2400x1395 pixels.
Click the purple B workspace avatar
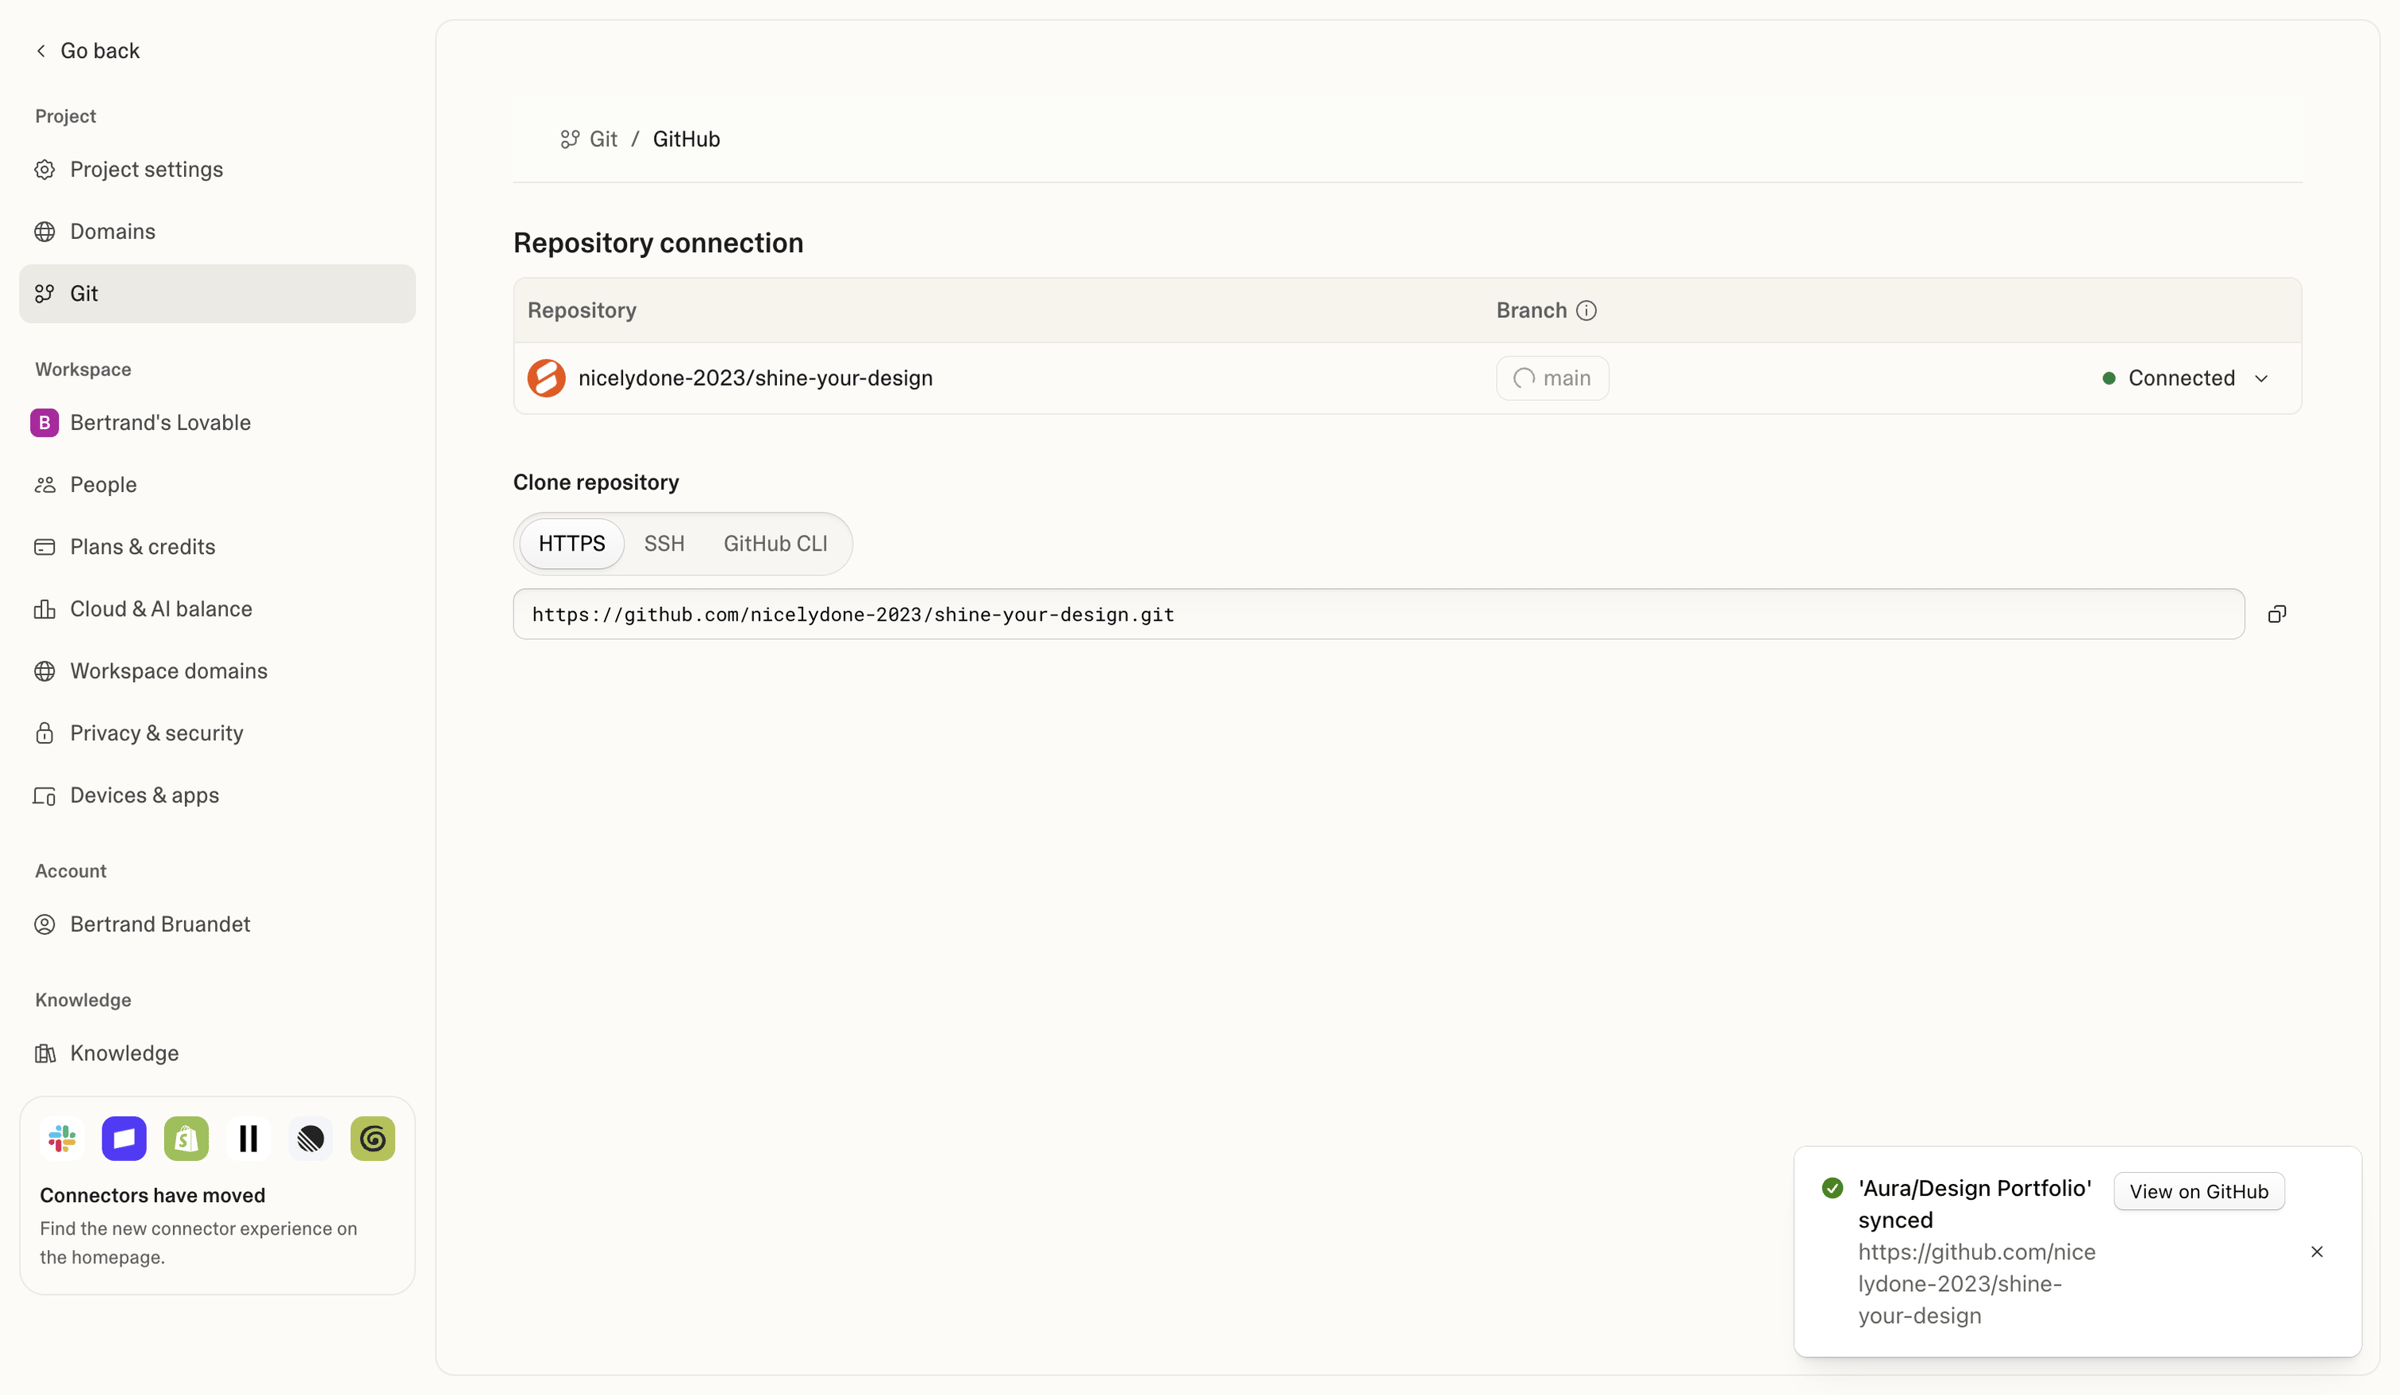tap(45, 423)
